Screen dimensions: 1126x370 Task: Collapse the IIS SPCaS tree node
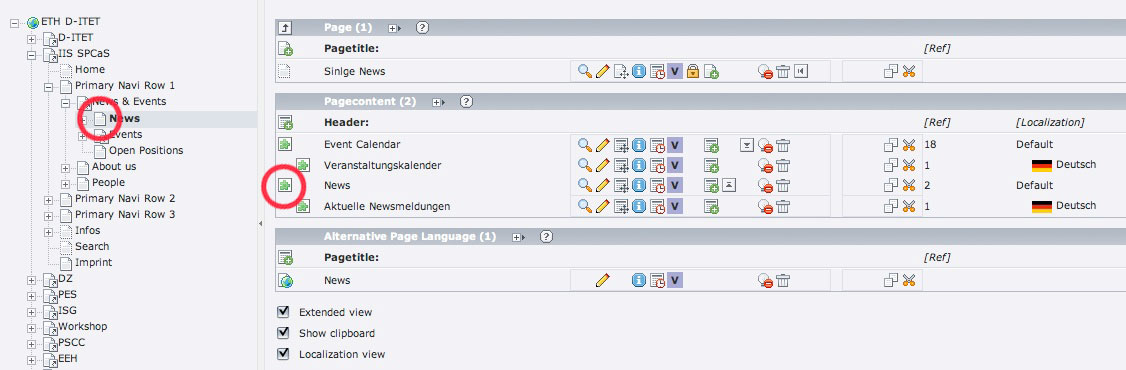tap(32, 54)
